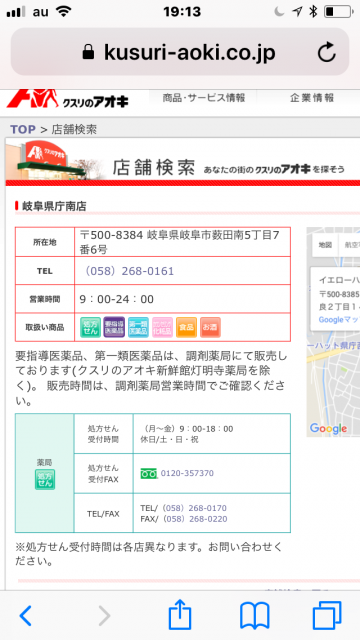Tap the 取扱い商品 table label
Viewport: 360px width, 640px height.
pos(44,327)
